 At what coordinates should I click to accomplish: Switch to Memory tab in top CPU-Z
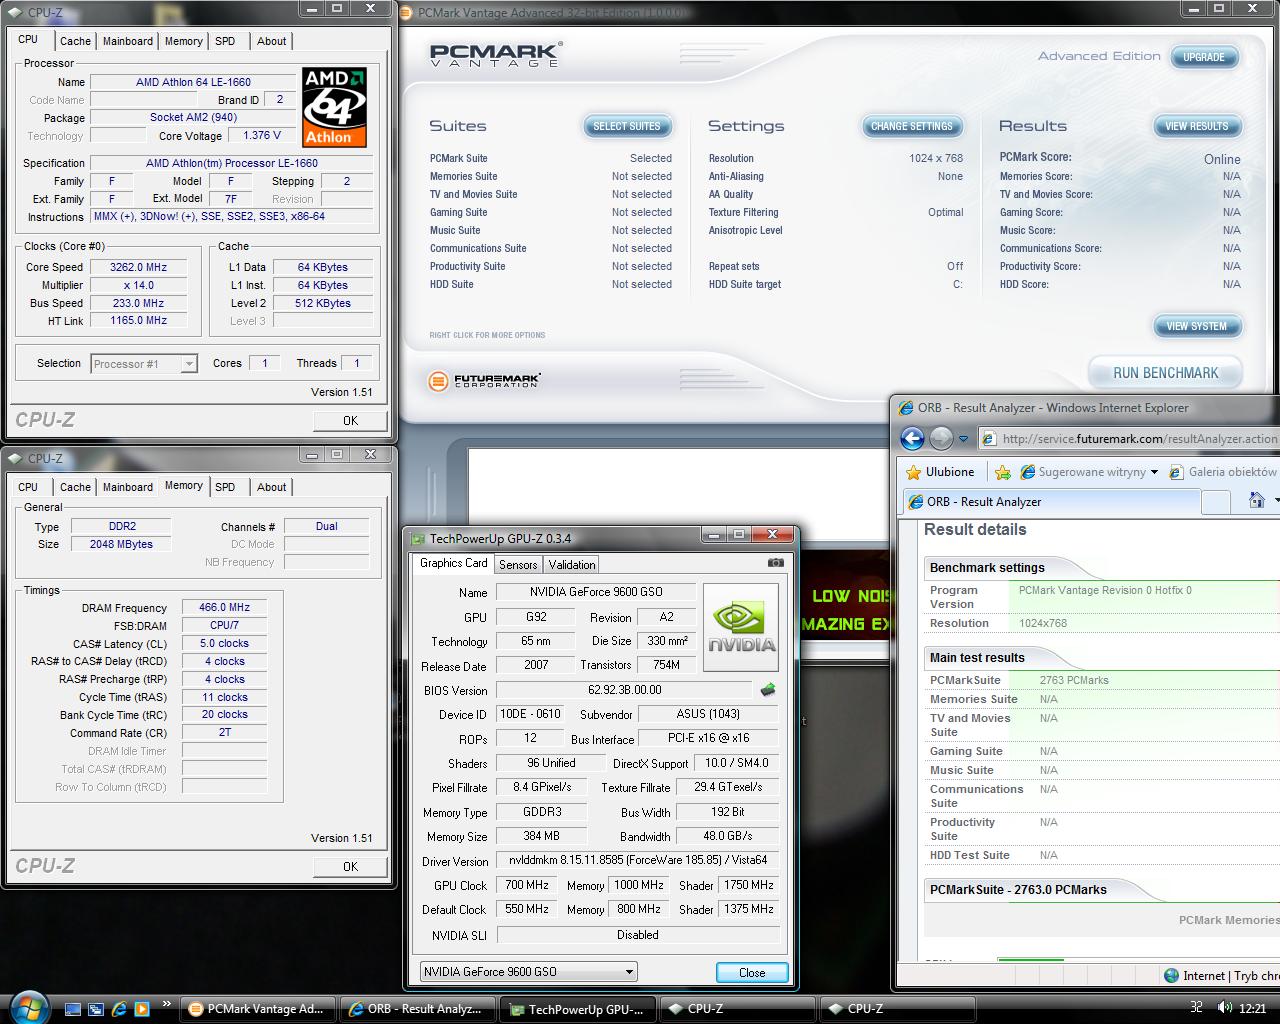[x=184, y=41]
